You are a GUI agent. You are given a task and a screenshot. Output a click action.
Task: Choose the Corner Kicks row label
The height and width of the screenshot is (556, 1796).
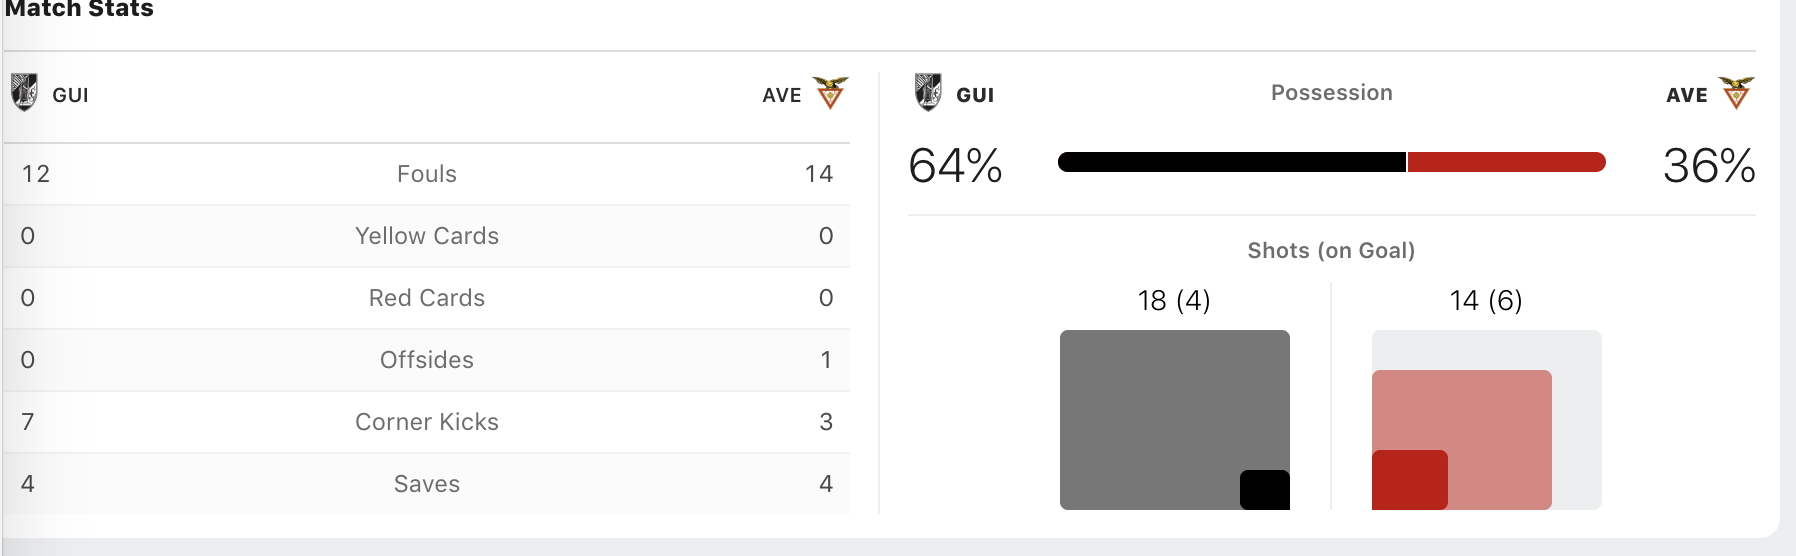(x=427, y=422)
